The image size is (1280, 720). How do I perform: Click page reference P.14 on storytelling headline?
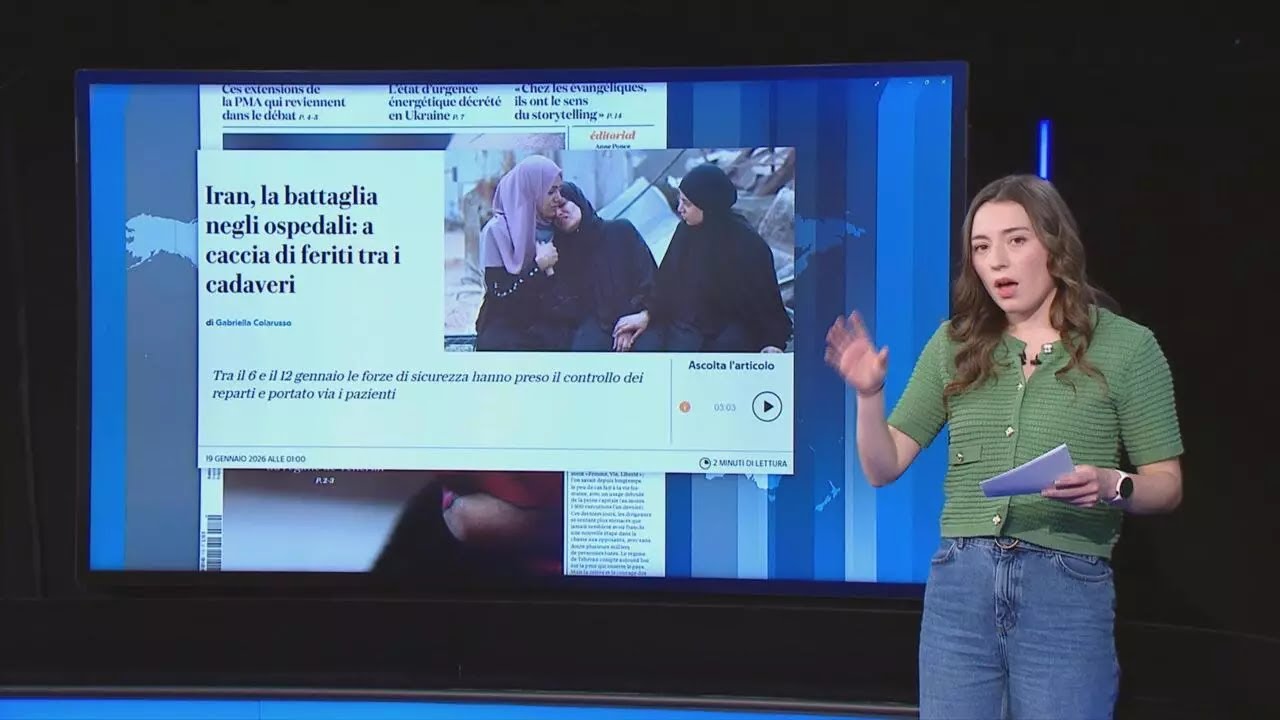click(615, 113)
